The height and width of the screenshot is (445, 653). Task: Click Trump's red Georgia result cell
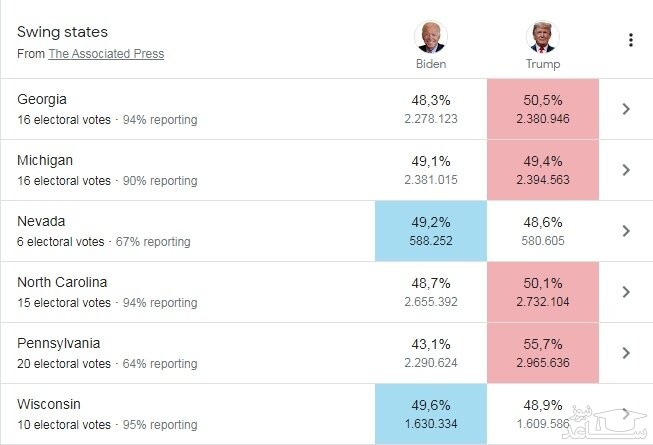click(543, 109)
